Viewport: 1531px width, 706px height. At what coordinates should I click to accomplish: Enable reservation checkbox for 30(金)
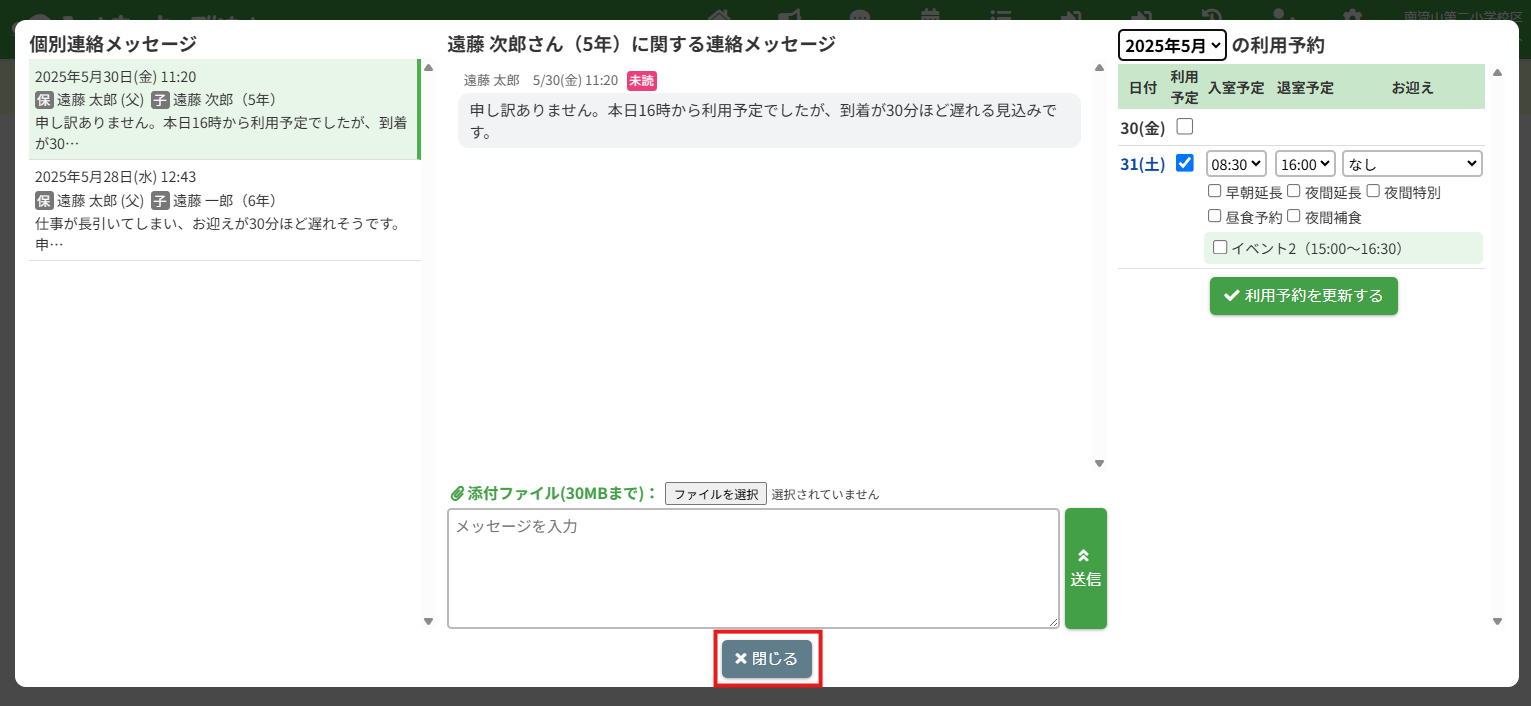(x=1185, y=127)
